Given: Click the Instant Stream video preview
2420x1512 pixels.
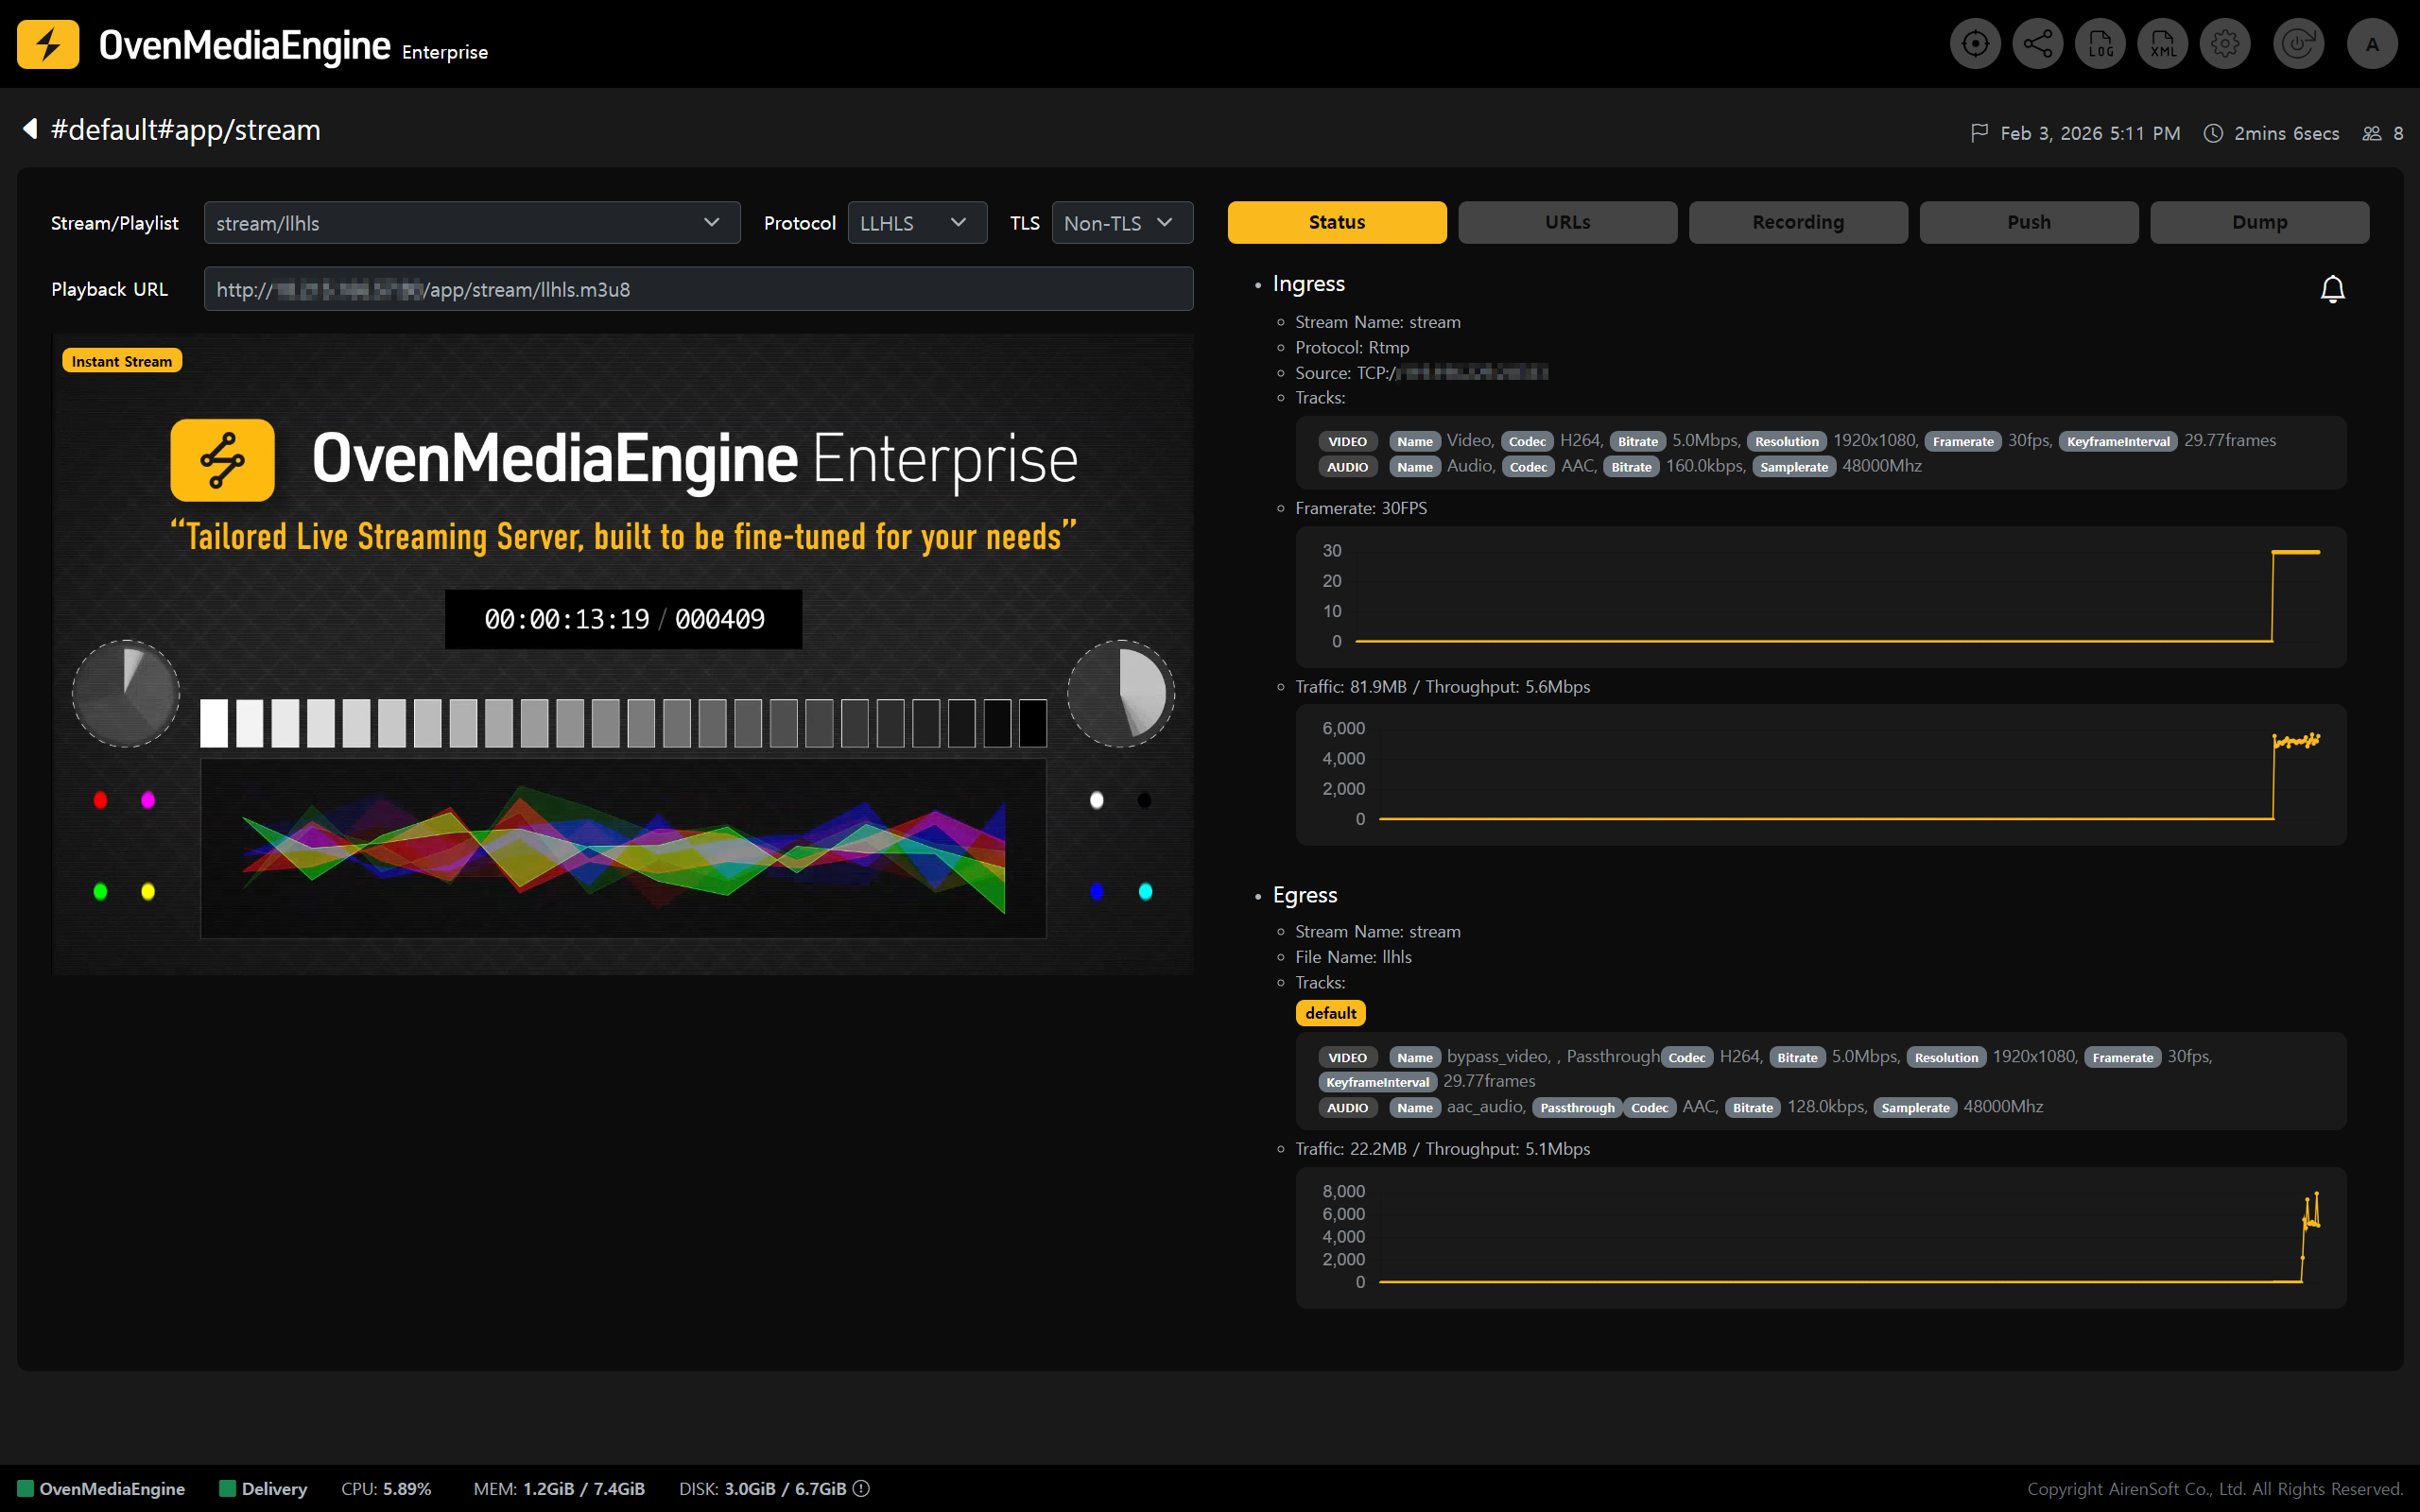Looking at the screenshot, I should [622, 654].
